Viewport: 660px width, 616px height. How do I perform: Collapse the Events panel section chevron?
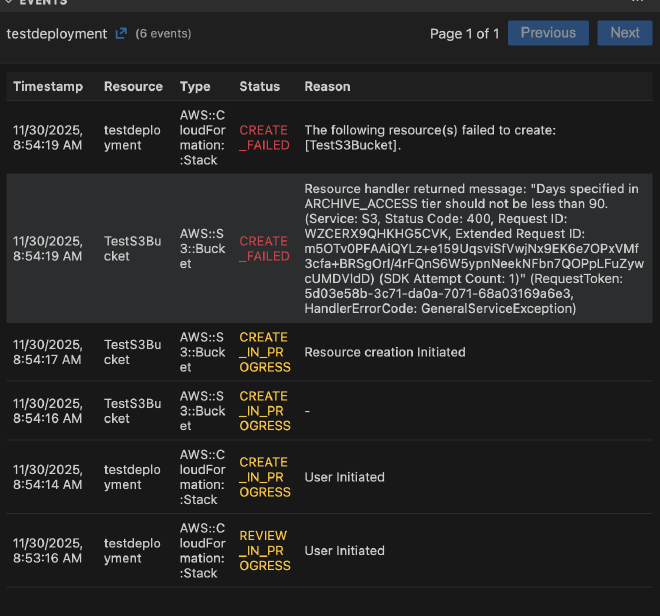point(8,3)
